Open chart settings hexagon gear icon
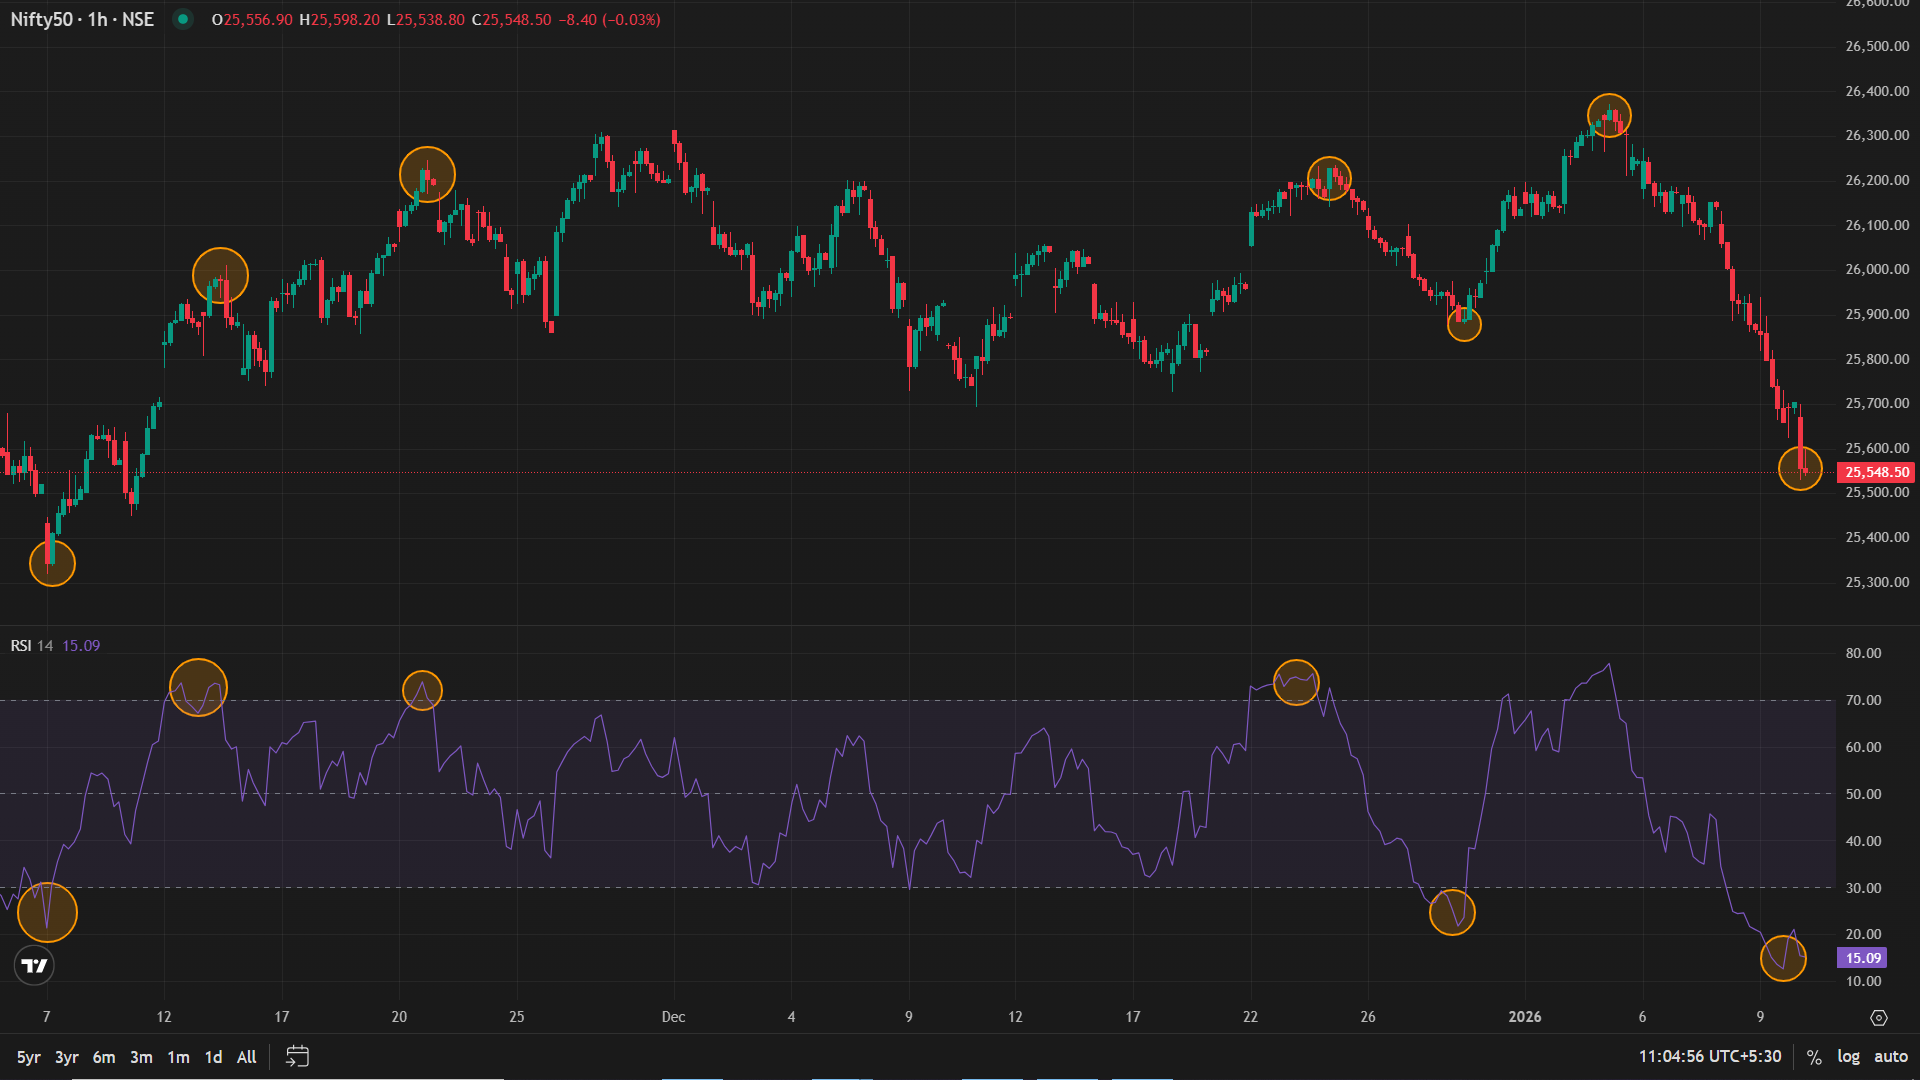The height and width of the screenshot is (1080, 1920). click(1878, 1017)
